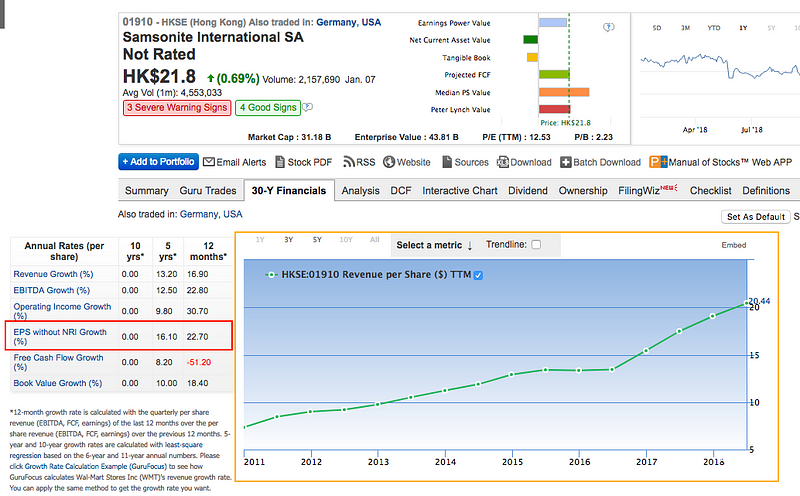Open the Definitions tab
800x496 pixels.
click(766, 190)
